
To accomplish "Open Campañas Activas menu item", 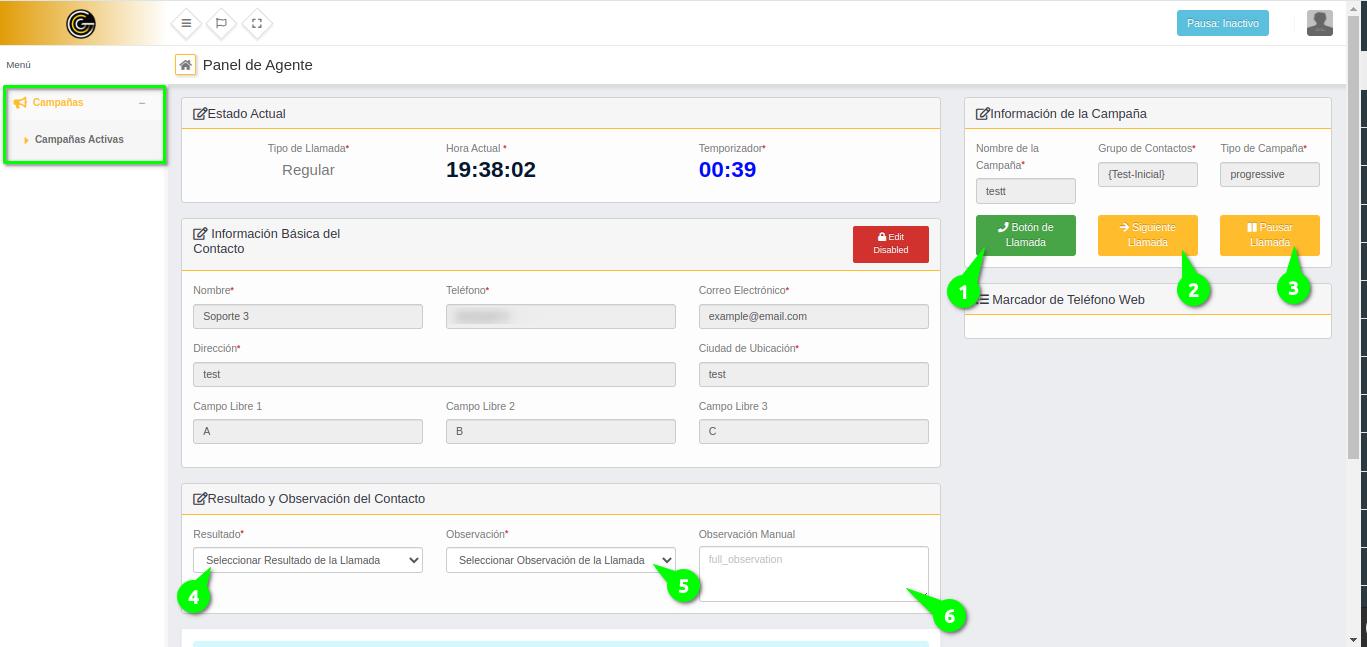I will 79,140.
